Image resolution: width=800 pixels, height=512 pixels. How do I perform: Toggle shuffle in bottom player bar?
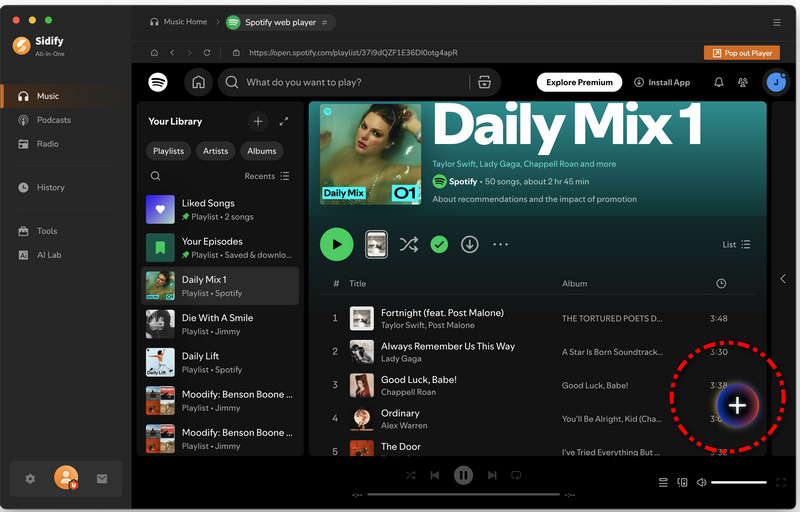411,475
